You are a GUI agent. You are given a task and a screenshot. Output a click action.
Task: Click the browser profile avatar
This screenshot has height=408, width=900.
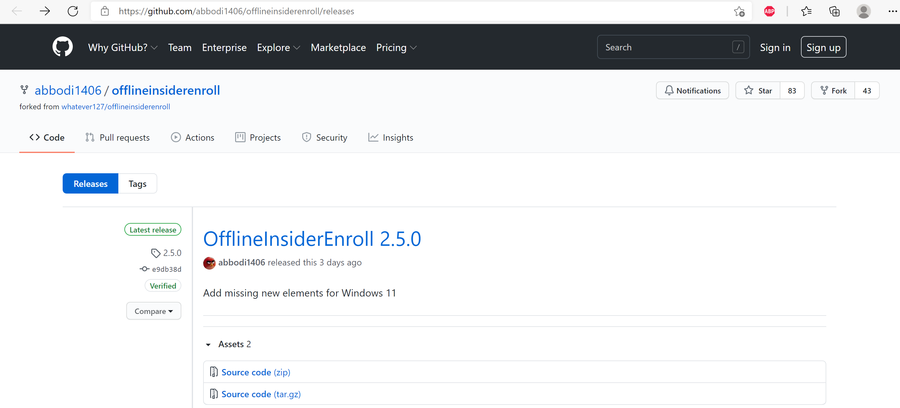tap(863, 11)
